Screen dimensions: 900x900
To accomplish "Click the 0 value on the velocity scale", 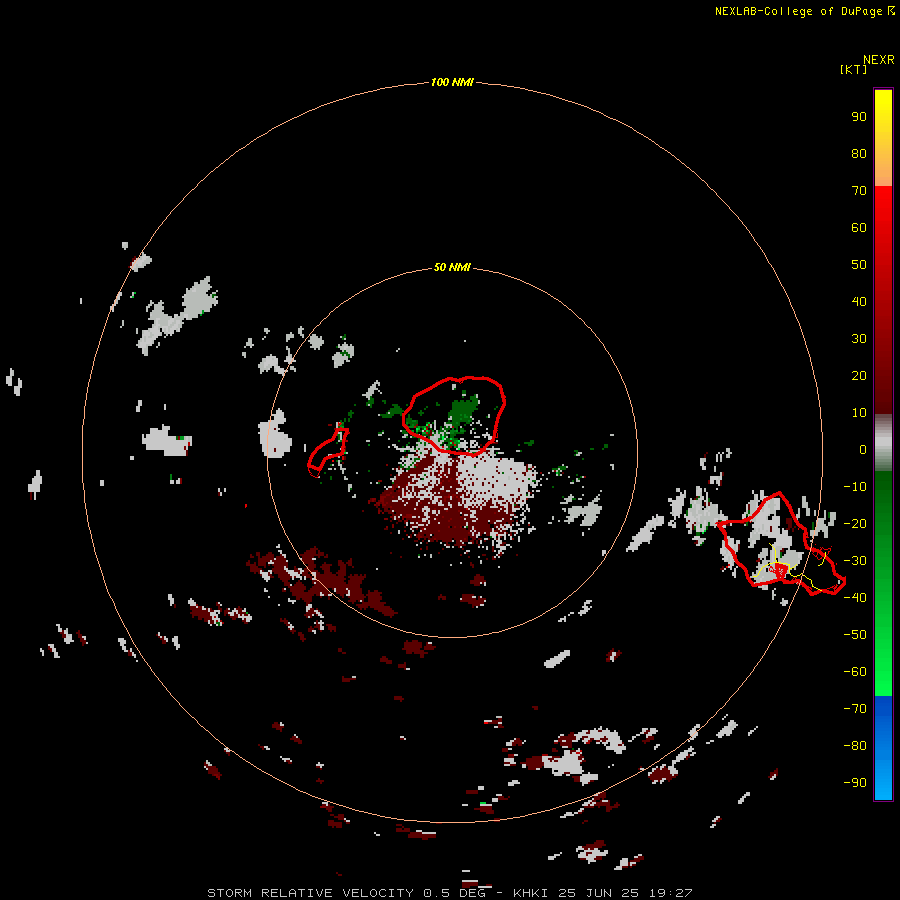I will point(863,449).
